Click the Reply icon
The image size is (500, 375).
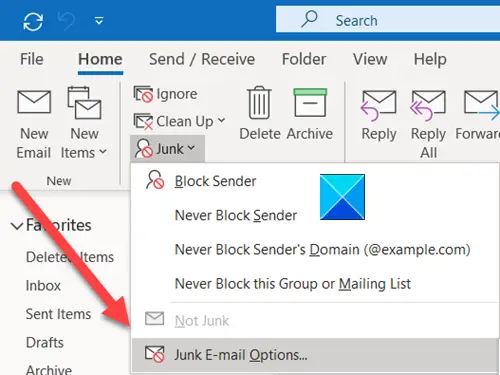[x=379, y=106]
